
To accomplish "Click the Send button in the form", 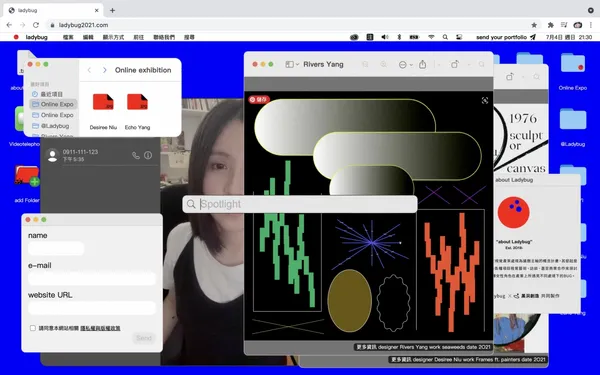I will (x=144, y=338).
